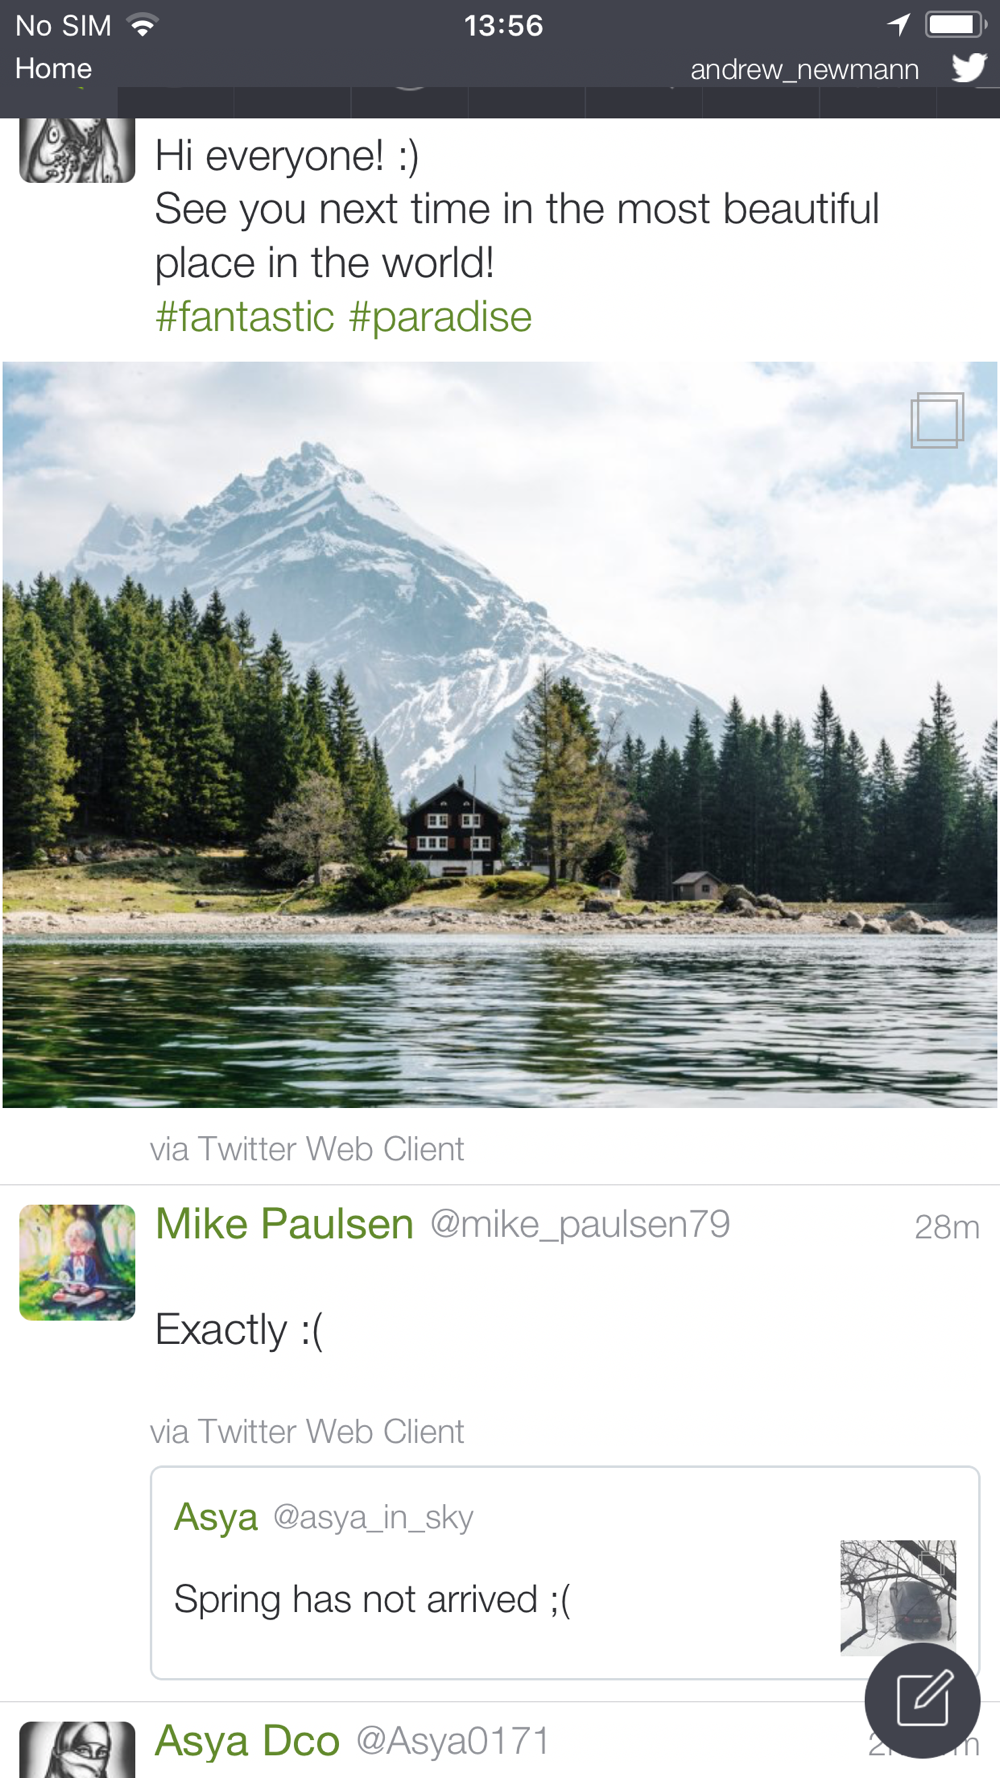Tap the @mike_paulsen79 handle
The image size is (1000, 1778).
coord(580,1224)
